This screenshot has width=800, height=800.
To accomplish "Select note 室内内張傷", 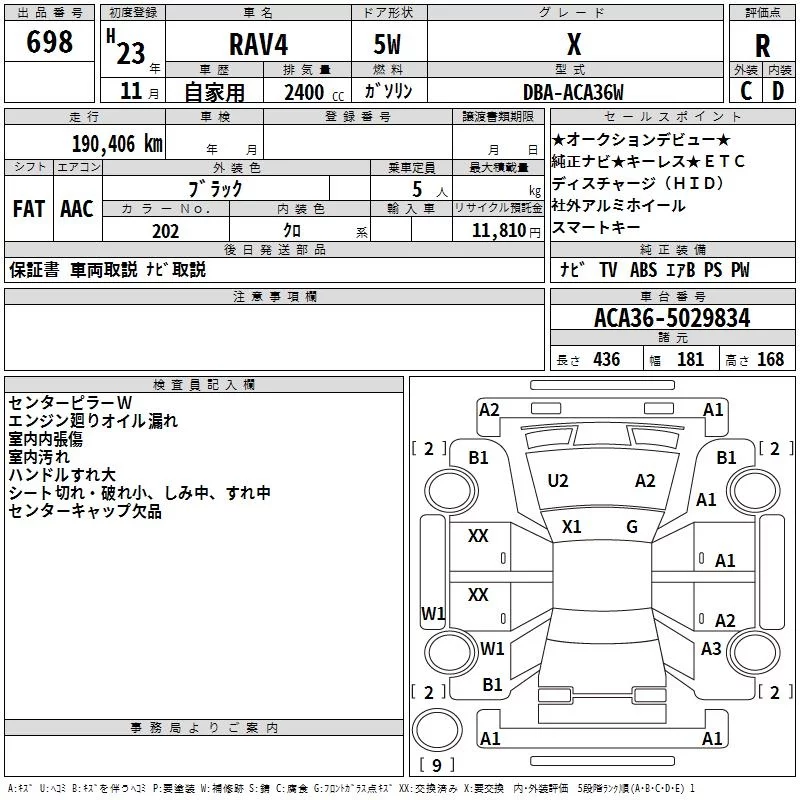I will coord(45,439).
